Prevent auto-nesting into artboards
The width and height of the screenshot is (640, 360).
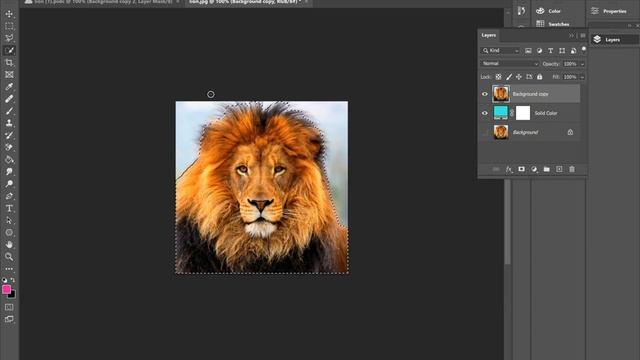click(529, 77)
